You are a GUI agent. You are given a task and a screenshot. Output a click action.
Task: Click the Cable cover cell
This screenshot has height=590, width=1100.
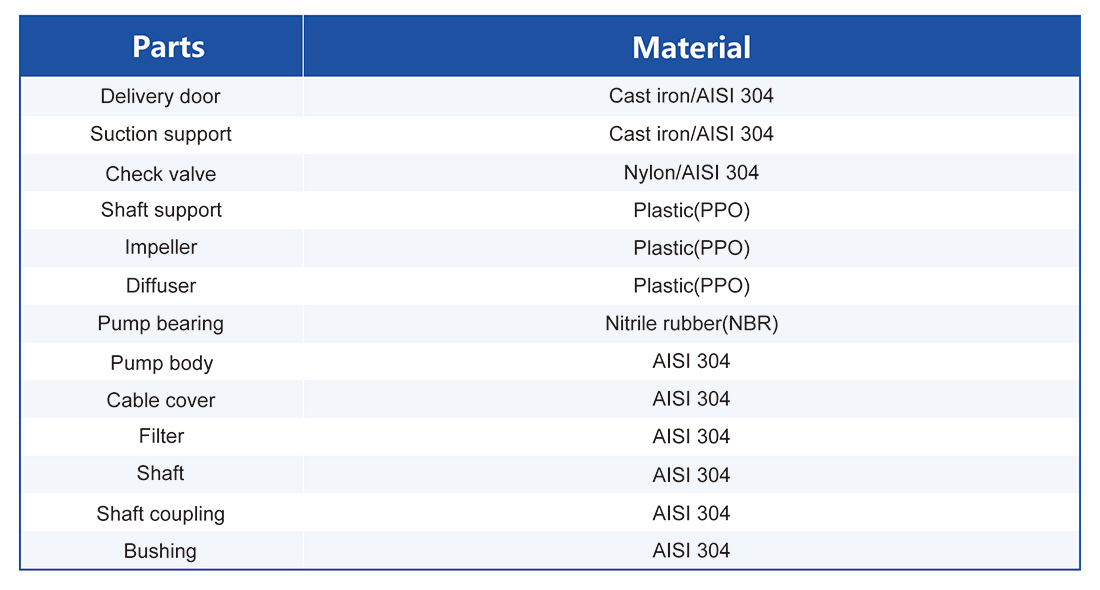160,400
